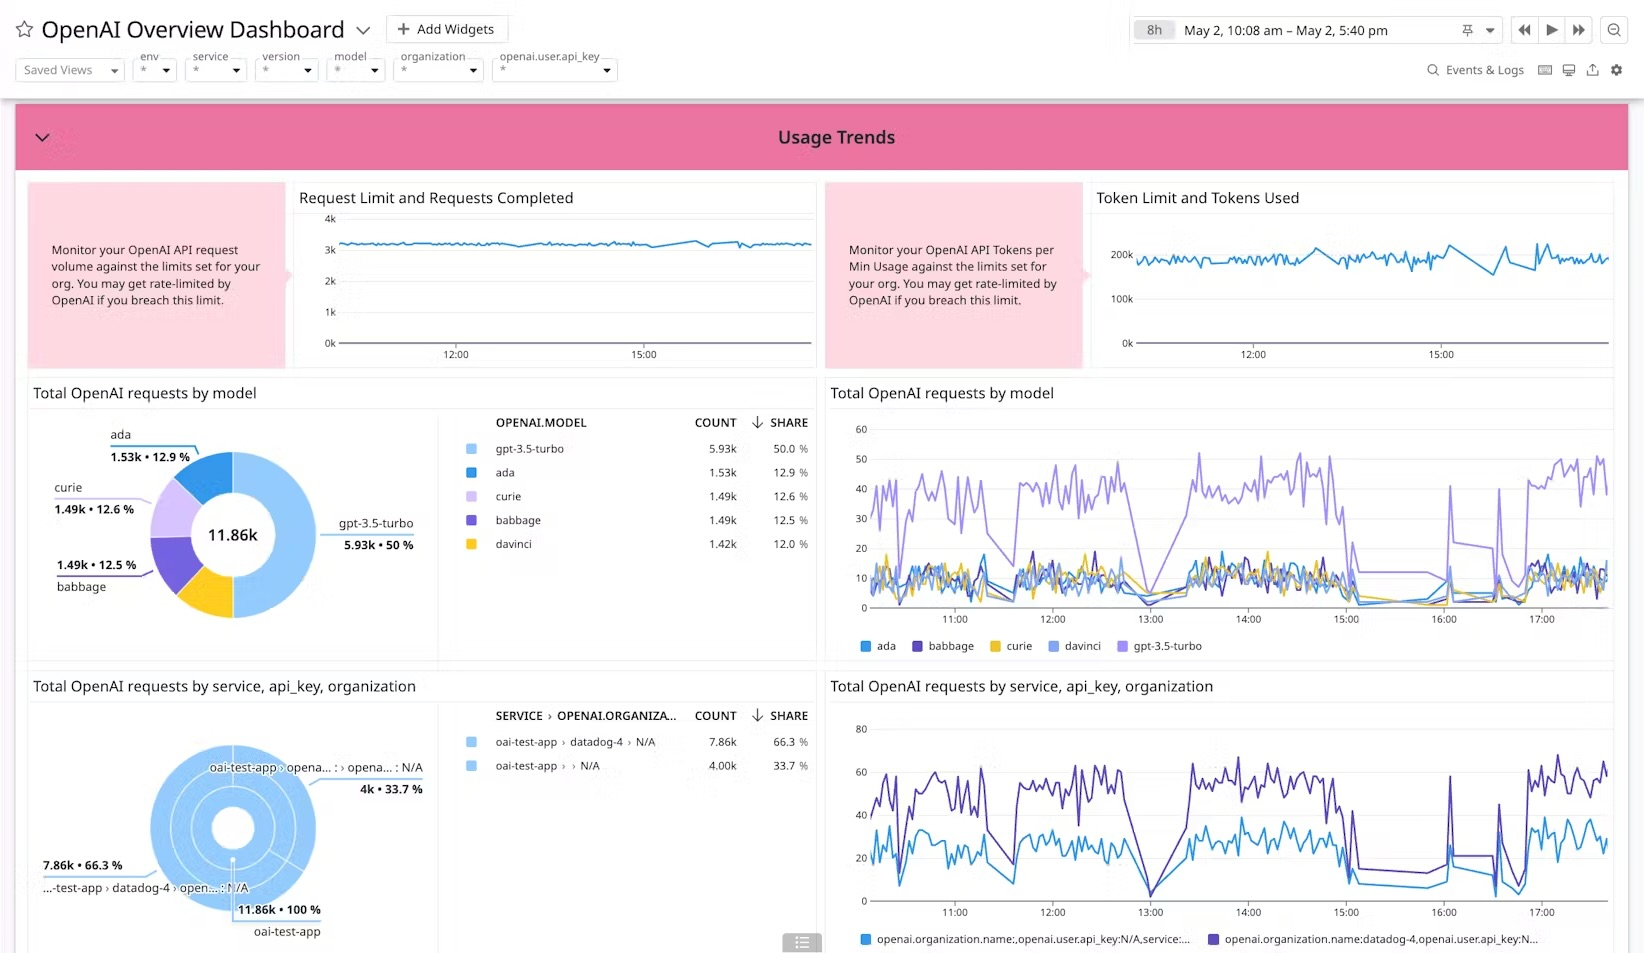The image size is (1644, 953).
Task: Expand the service filter dropdown
Action: click(215, 70)
